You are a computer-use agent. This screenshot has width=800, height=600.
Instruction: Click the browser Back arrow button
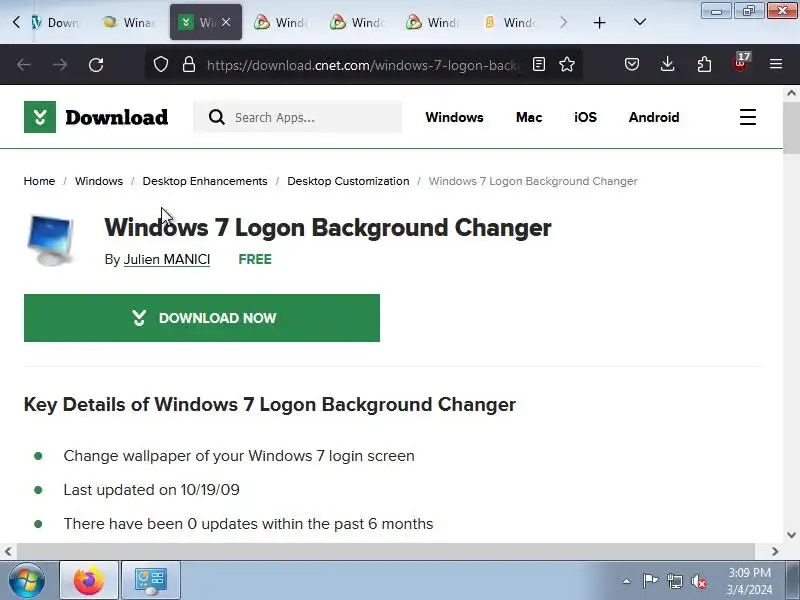23,65
